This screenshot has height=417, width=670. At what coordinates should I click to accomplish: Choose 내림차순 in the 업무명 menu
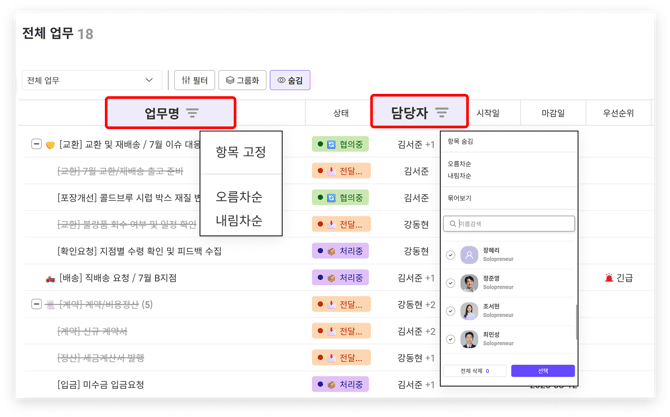coord(239,220)
